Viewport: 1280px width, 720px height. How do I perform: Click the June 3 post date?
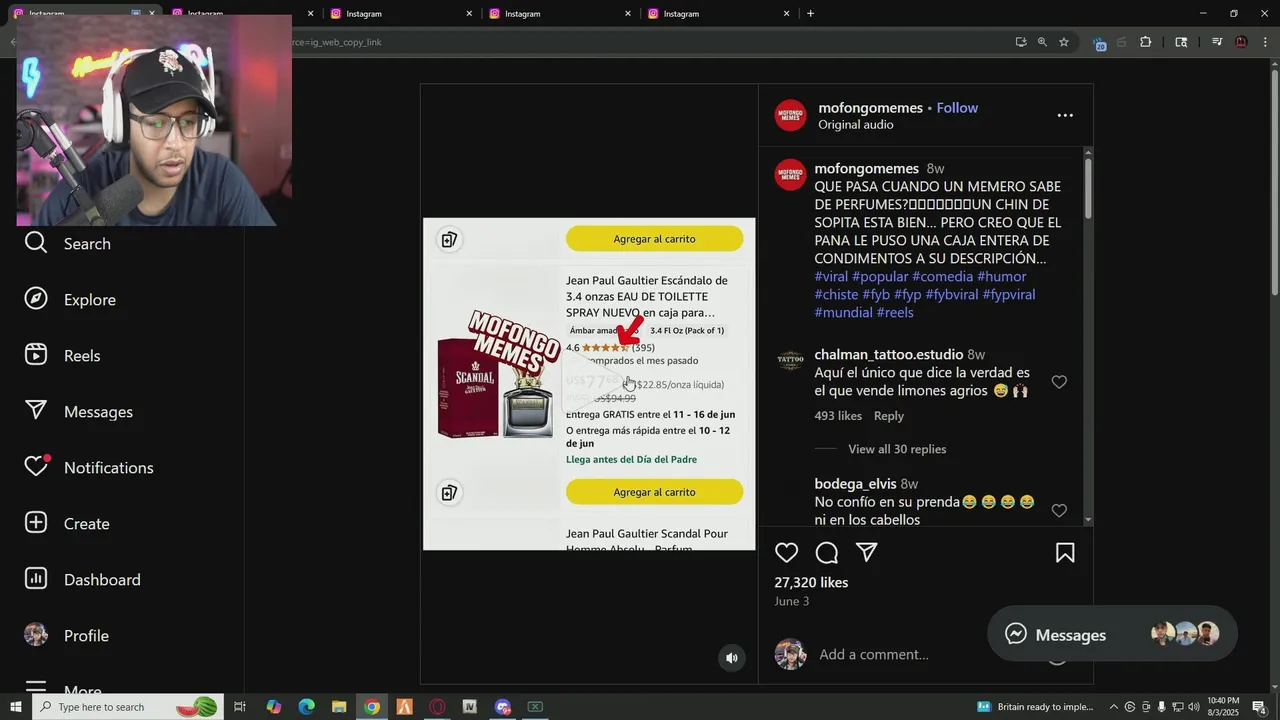792,601
